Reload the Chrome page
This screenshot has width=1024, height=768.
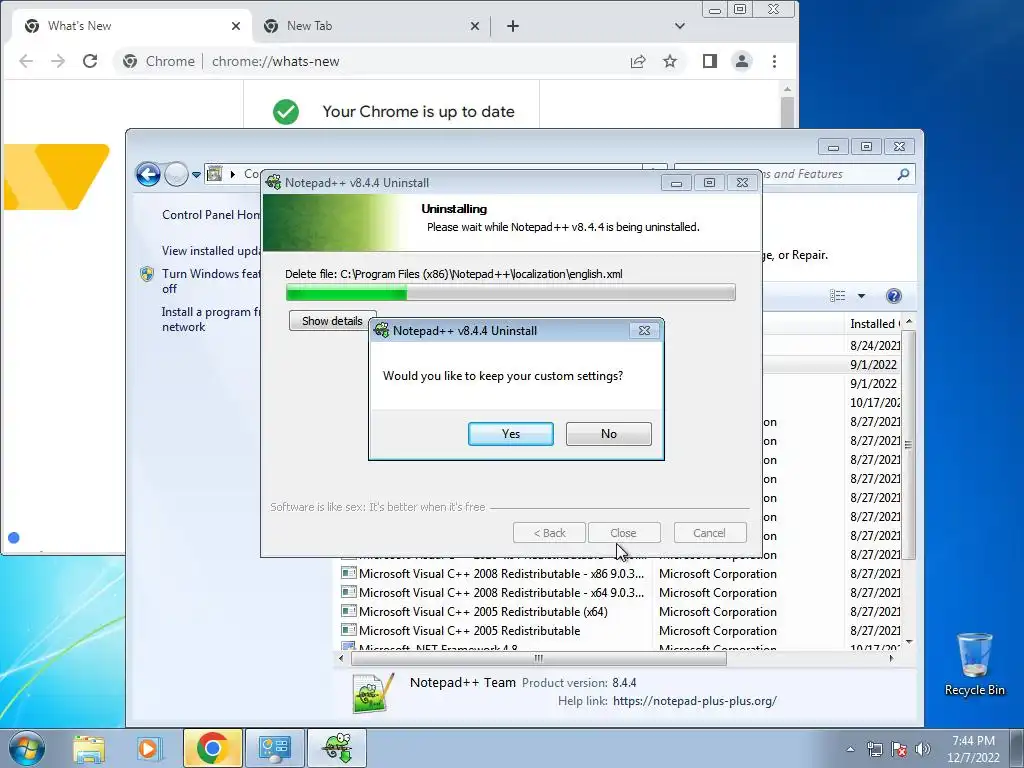click(x=90, y=61)
